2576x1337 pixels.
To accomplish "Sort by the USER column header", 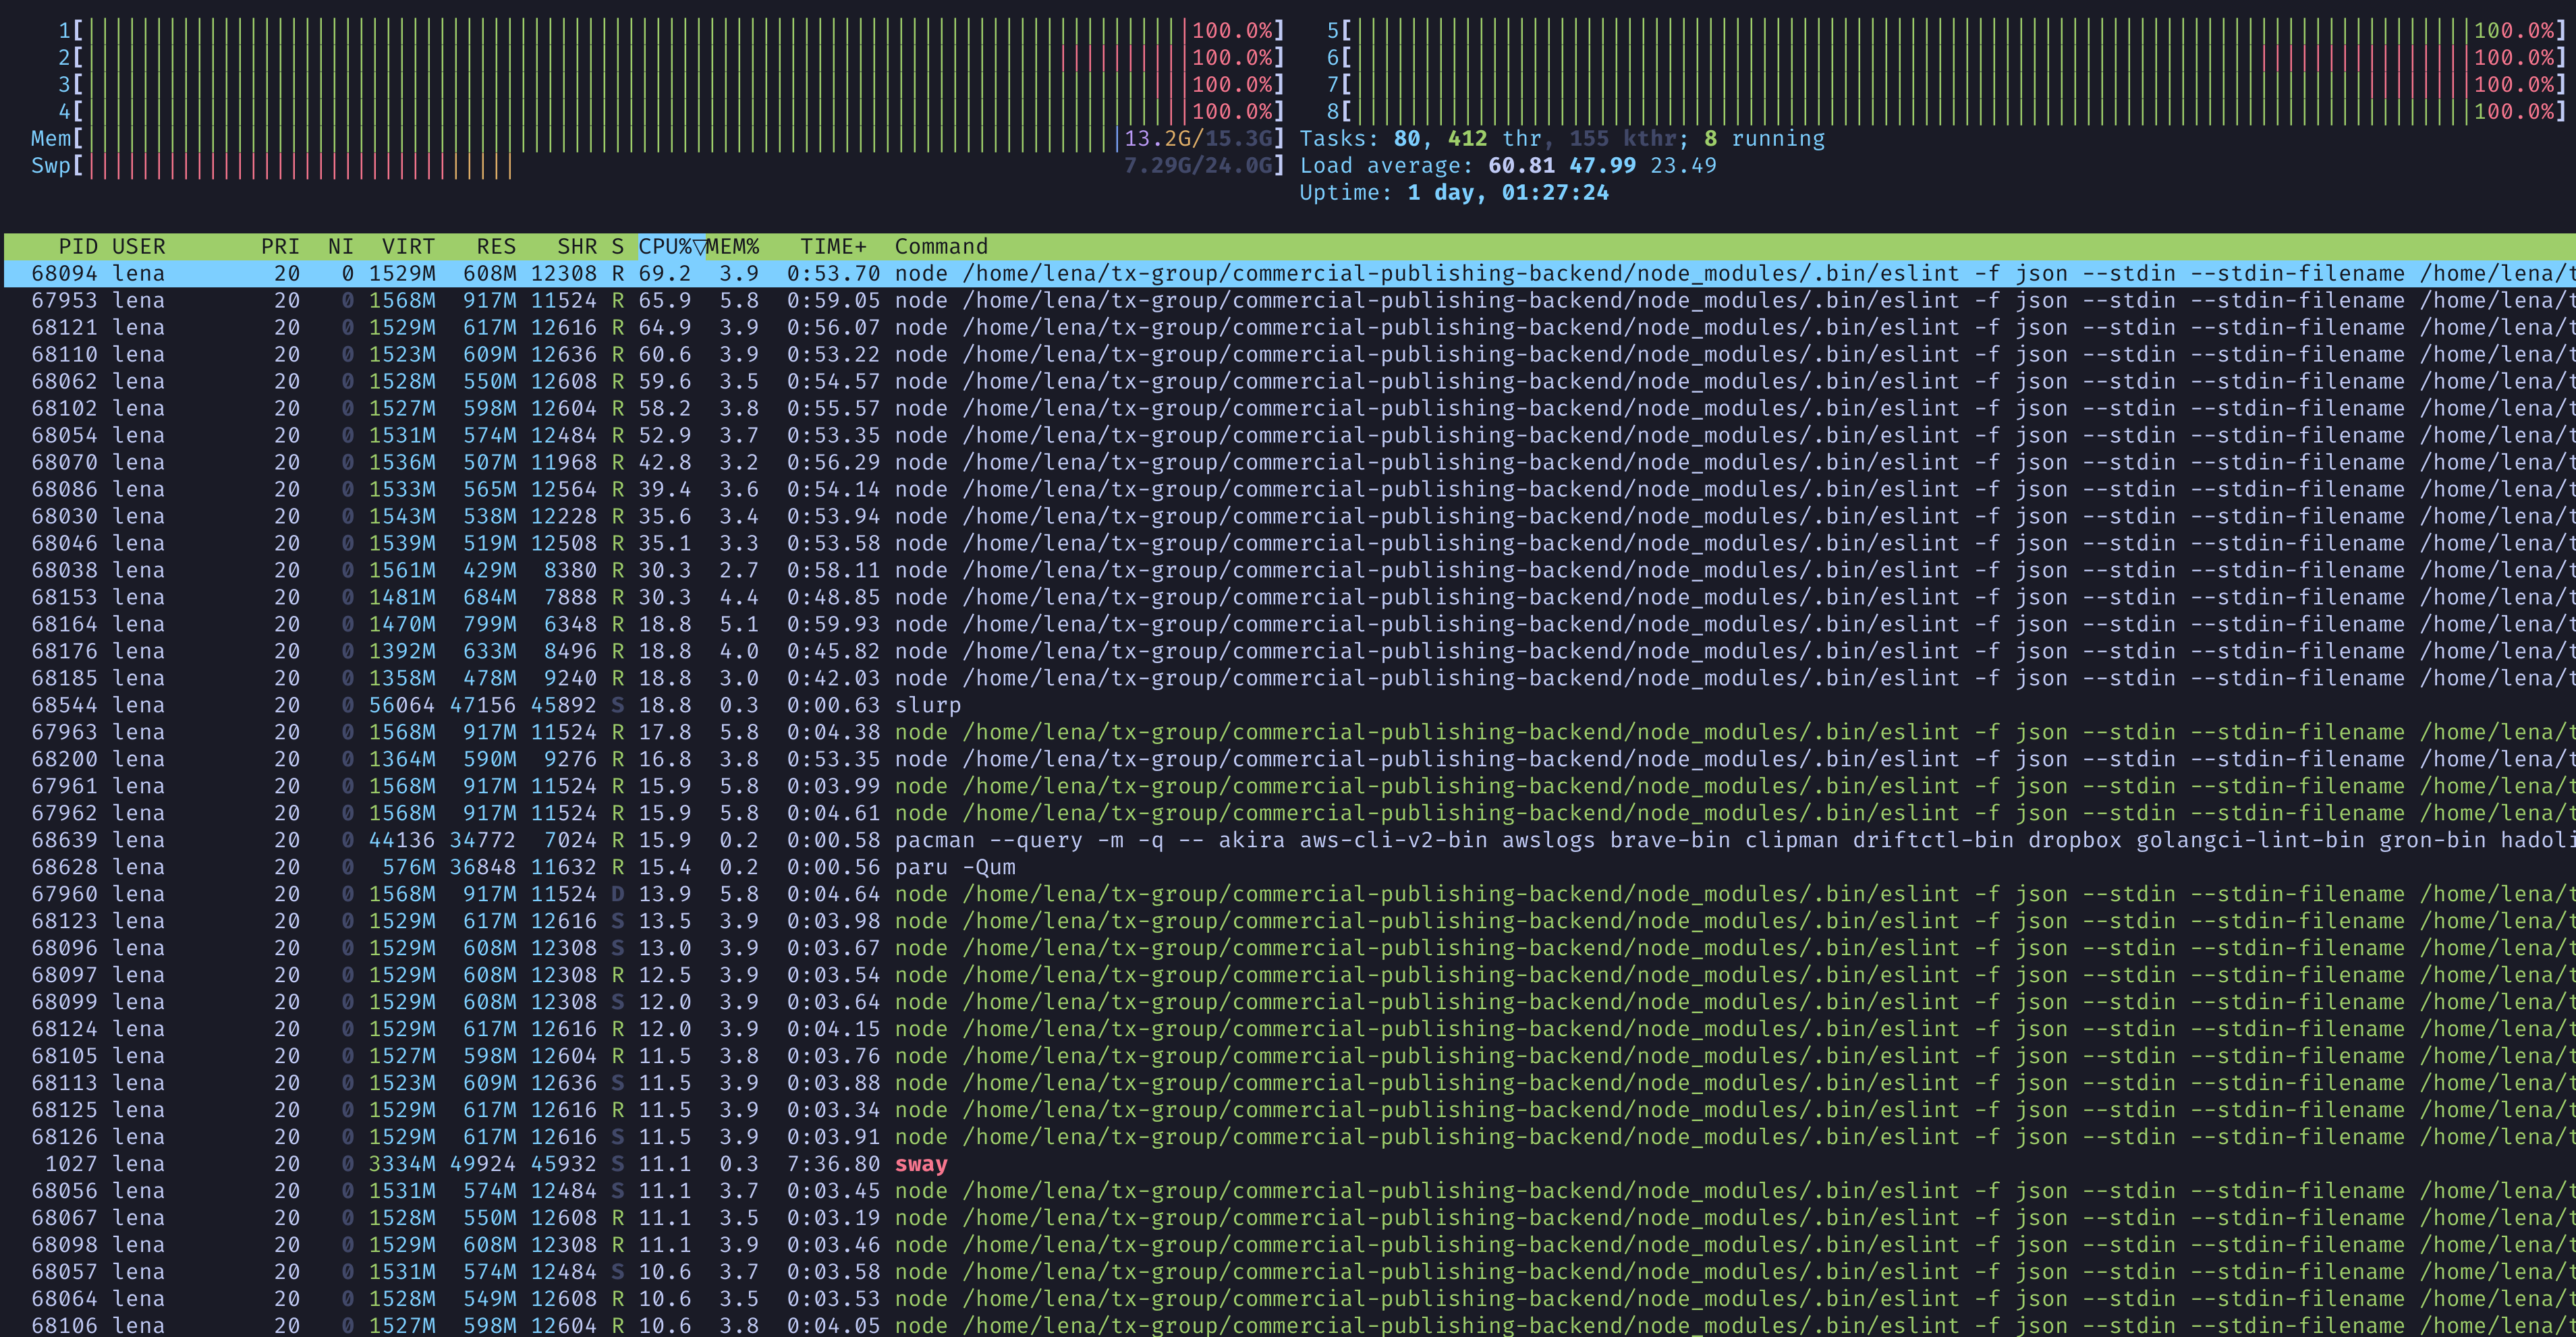I will tap(138, 246).
